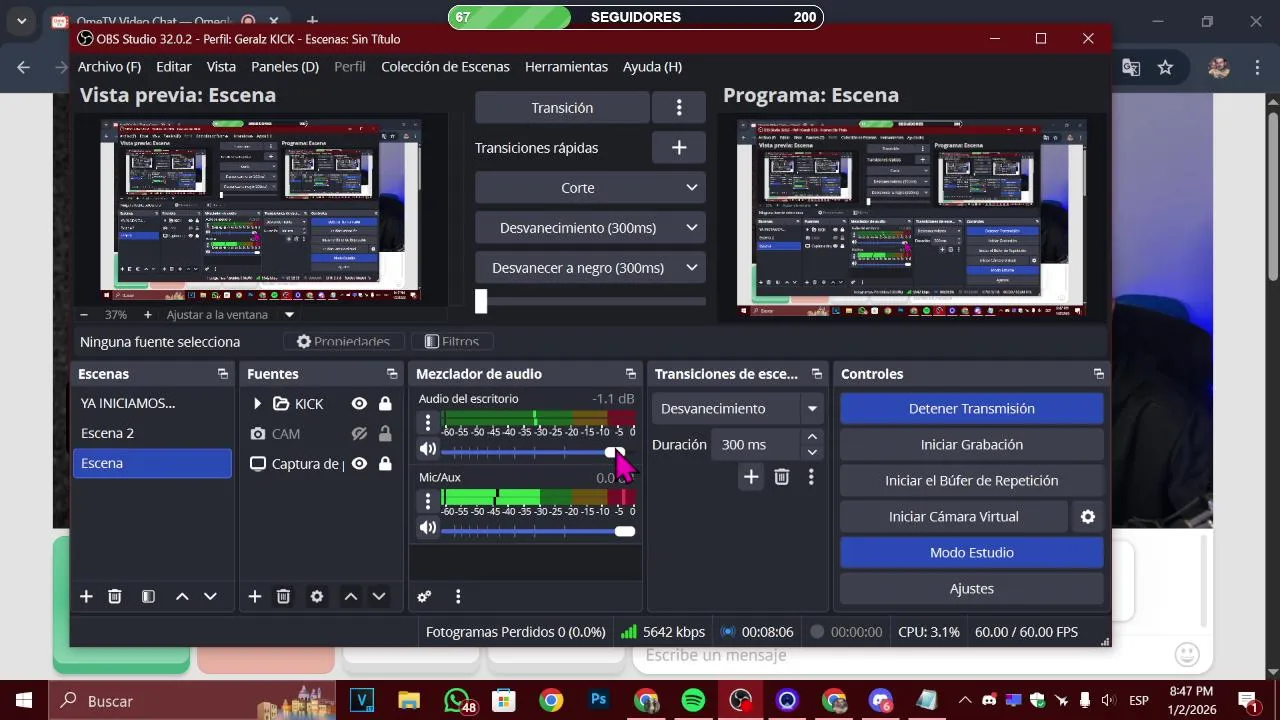Click Iniciar Grabación button
This screenshot has width=1280, height=720.
pyautogui.click(x=971, y=444)
